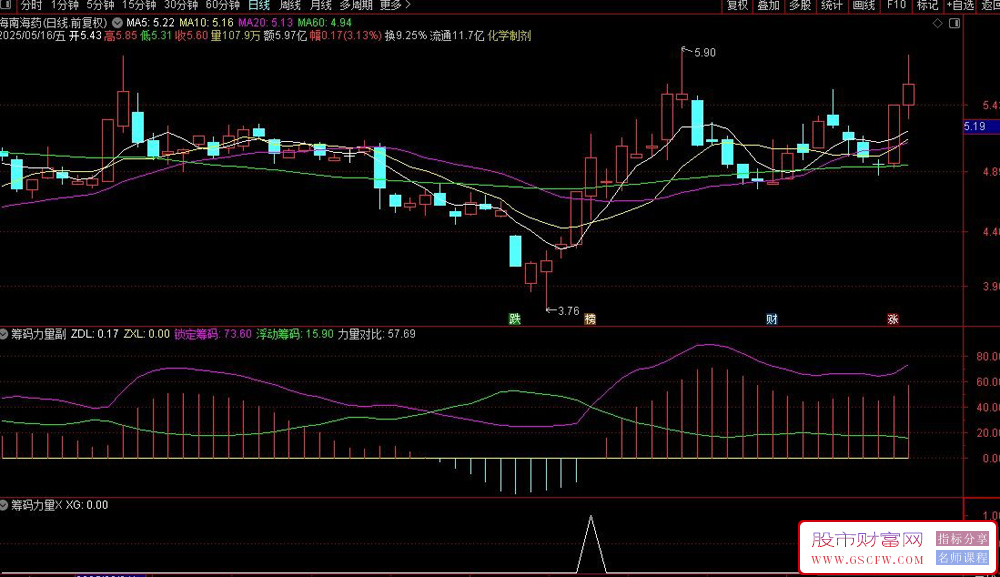The height and width of the screenshot is (577, 1000).
Task: Select the 5分钟 period tab
Action: [100, 5]
